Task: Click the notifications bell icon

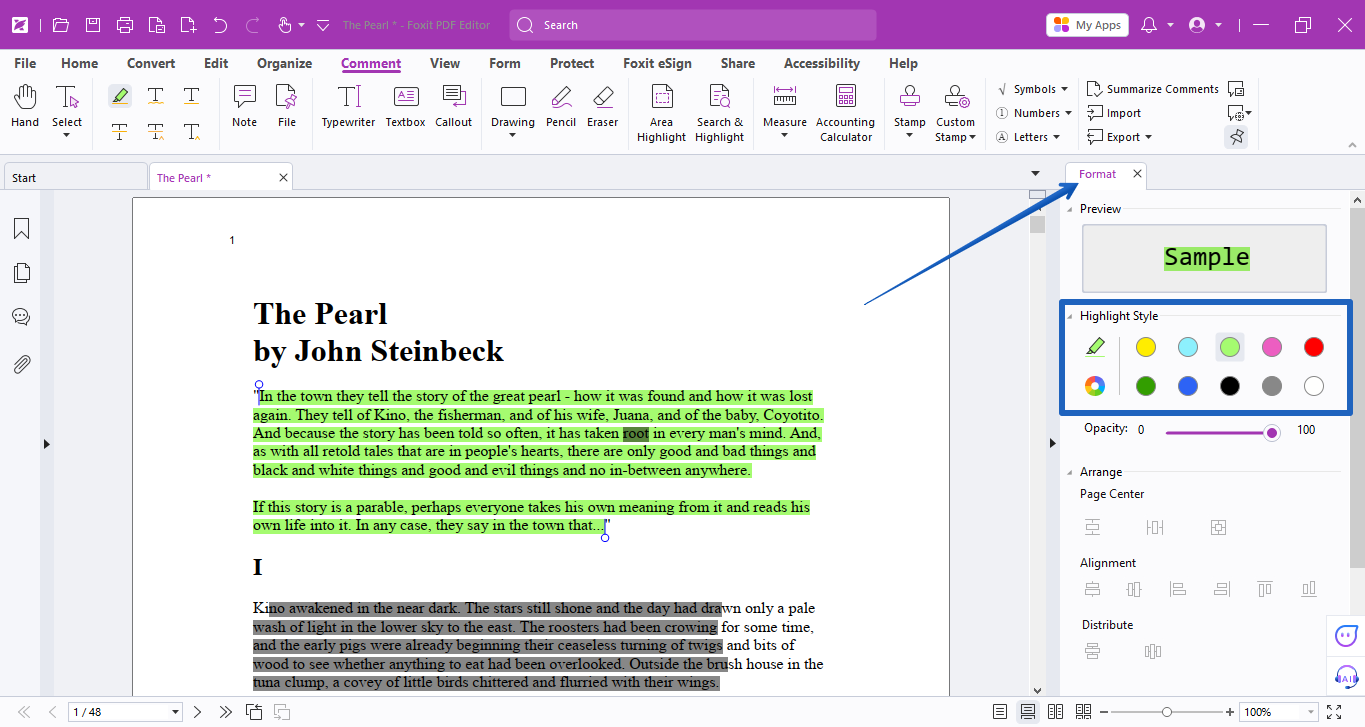Action: click(1149, 25)
